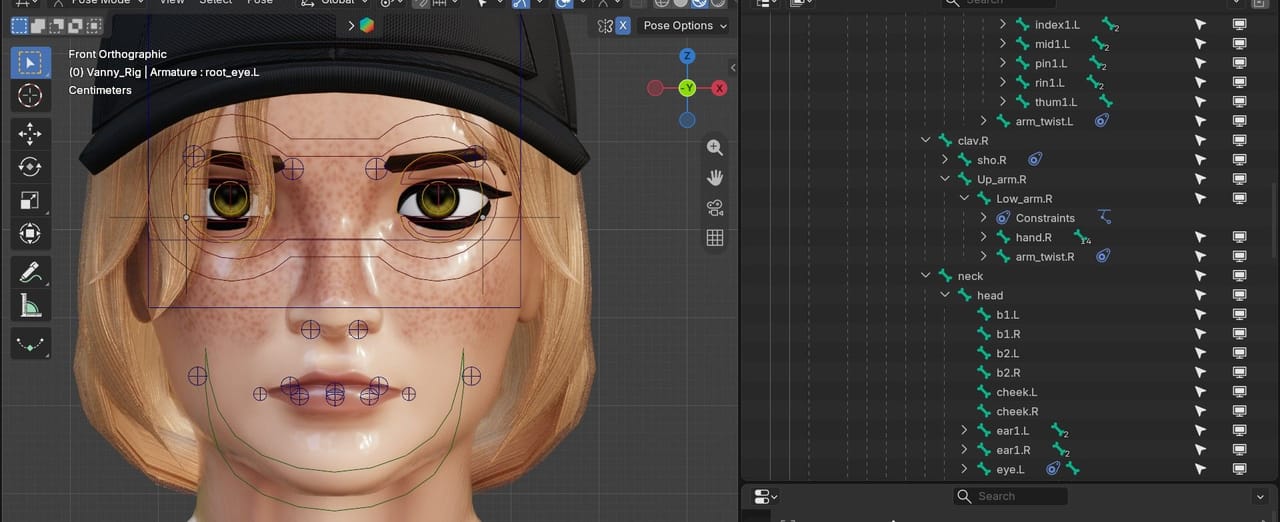
Task: Select the Move tool in toolbar
Action: pyautogui.click(x=30, y=134)
